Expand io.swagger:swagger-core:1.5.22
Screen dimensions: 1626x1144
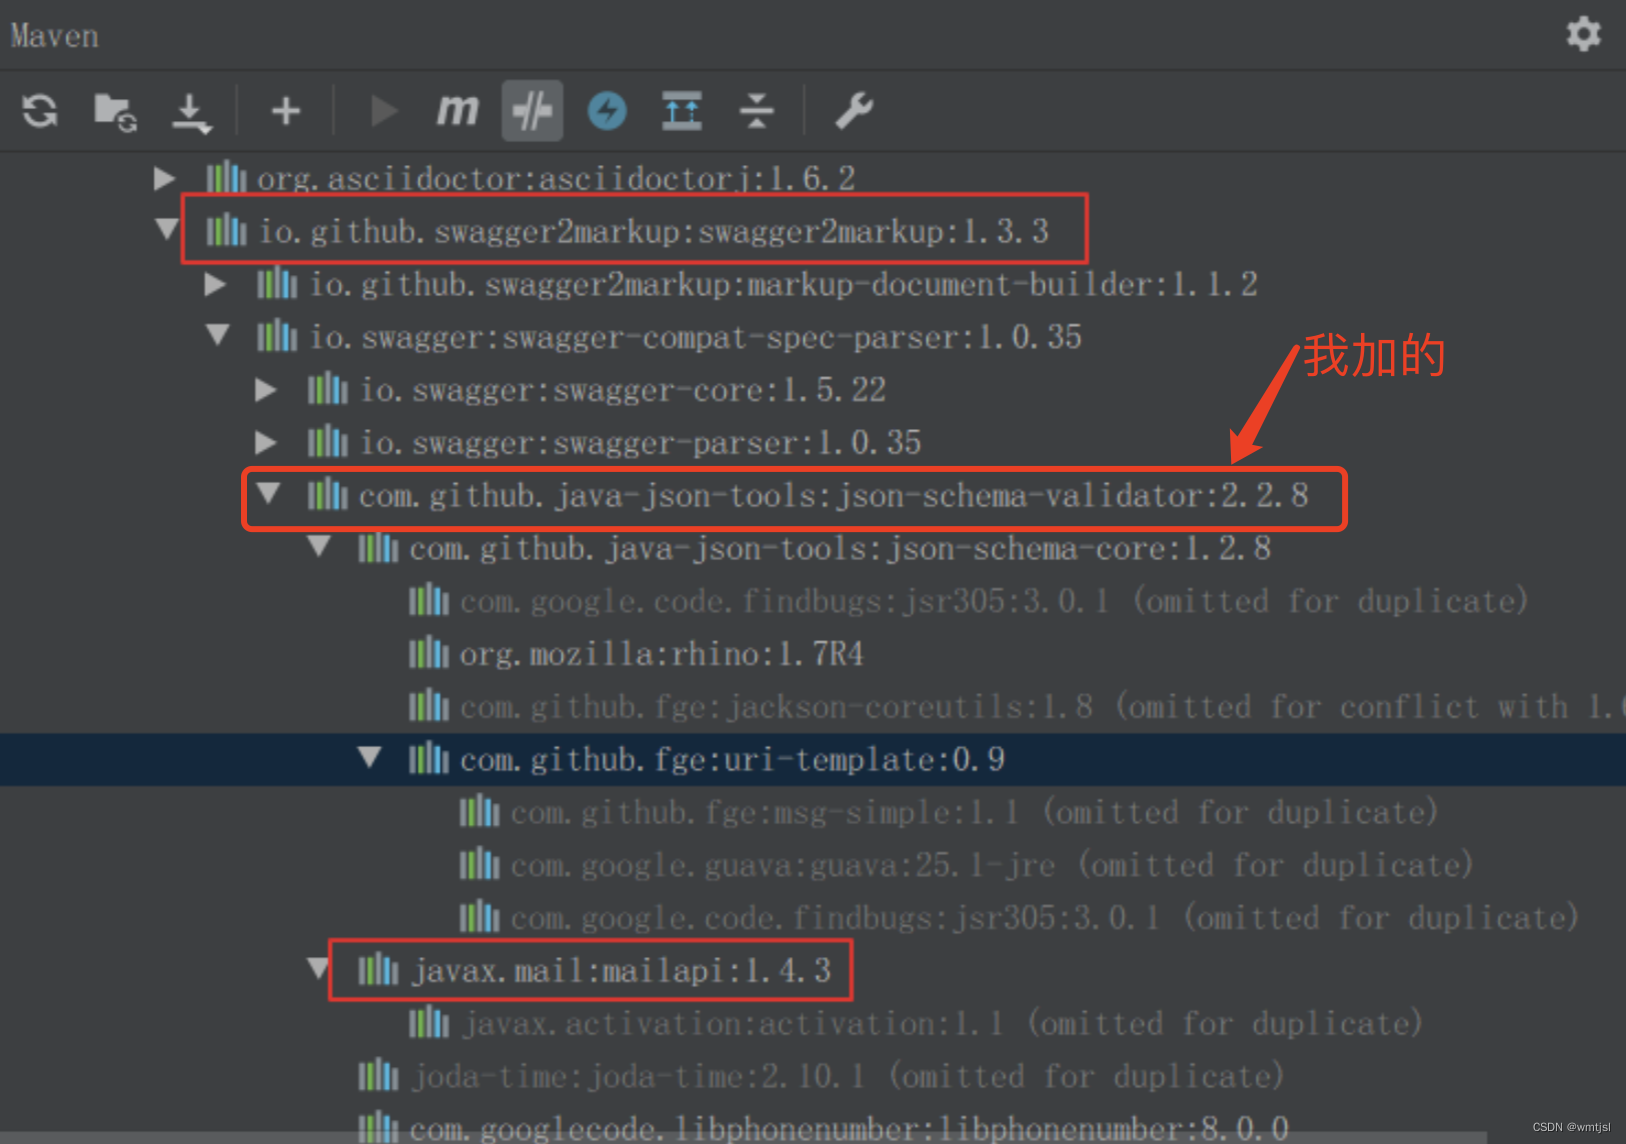(x=266, y=390)
